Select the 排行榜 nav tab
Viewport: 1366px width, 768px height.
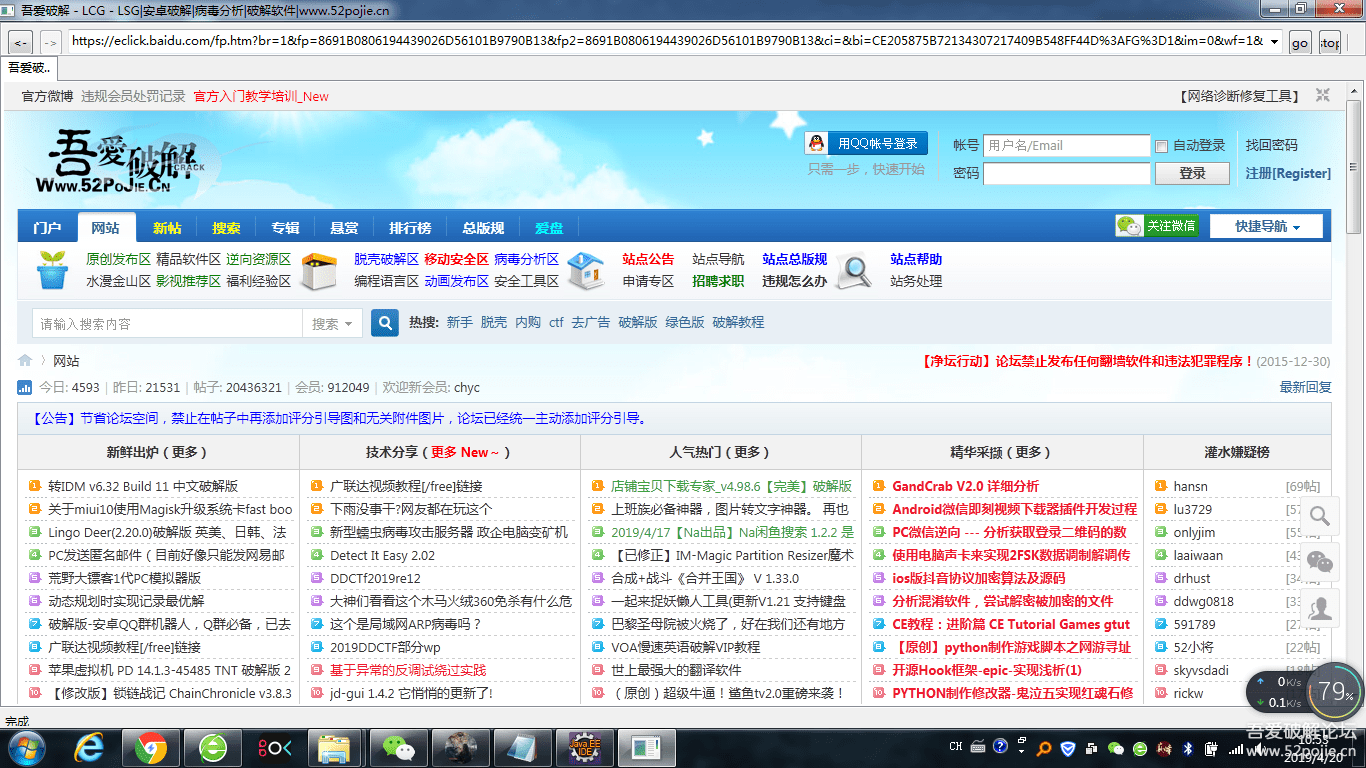point(410,228)
